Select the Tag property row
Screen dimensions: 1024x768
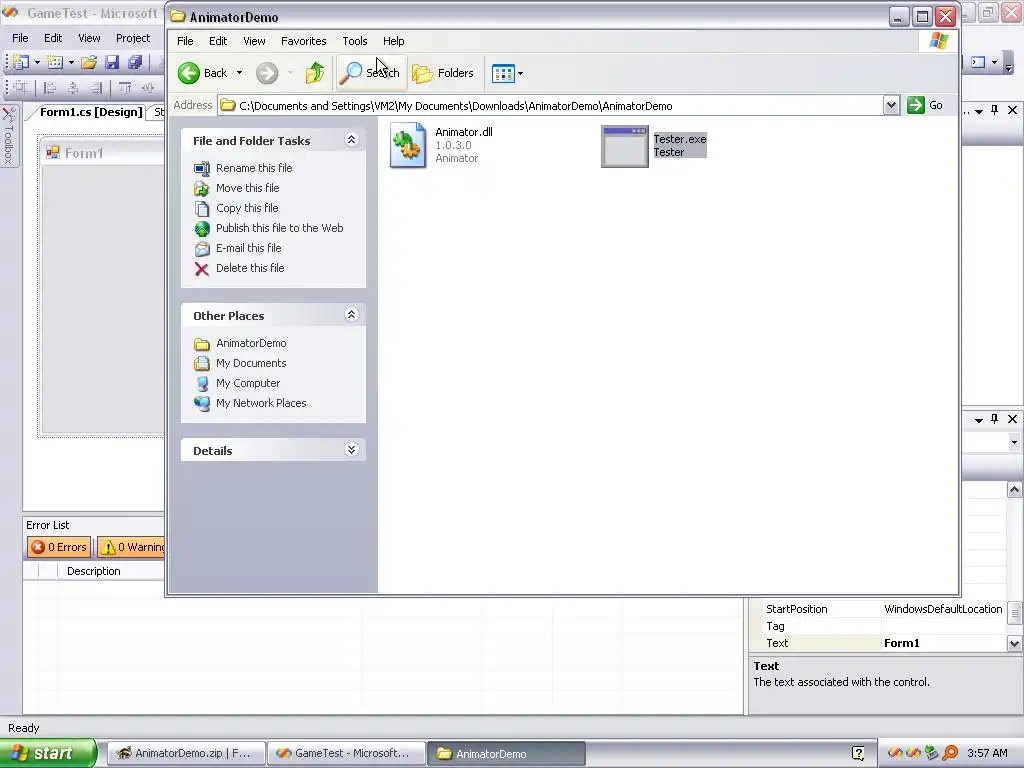click(x=879, y=626)
